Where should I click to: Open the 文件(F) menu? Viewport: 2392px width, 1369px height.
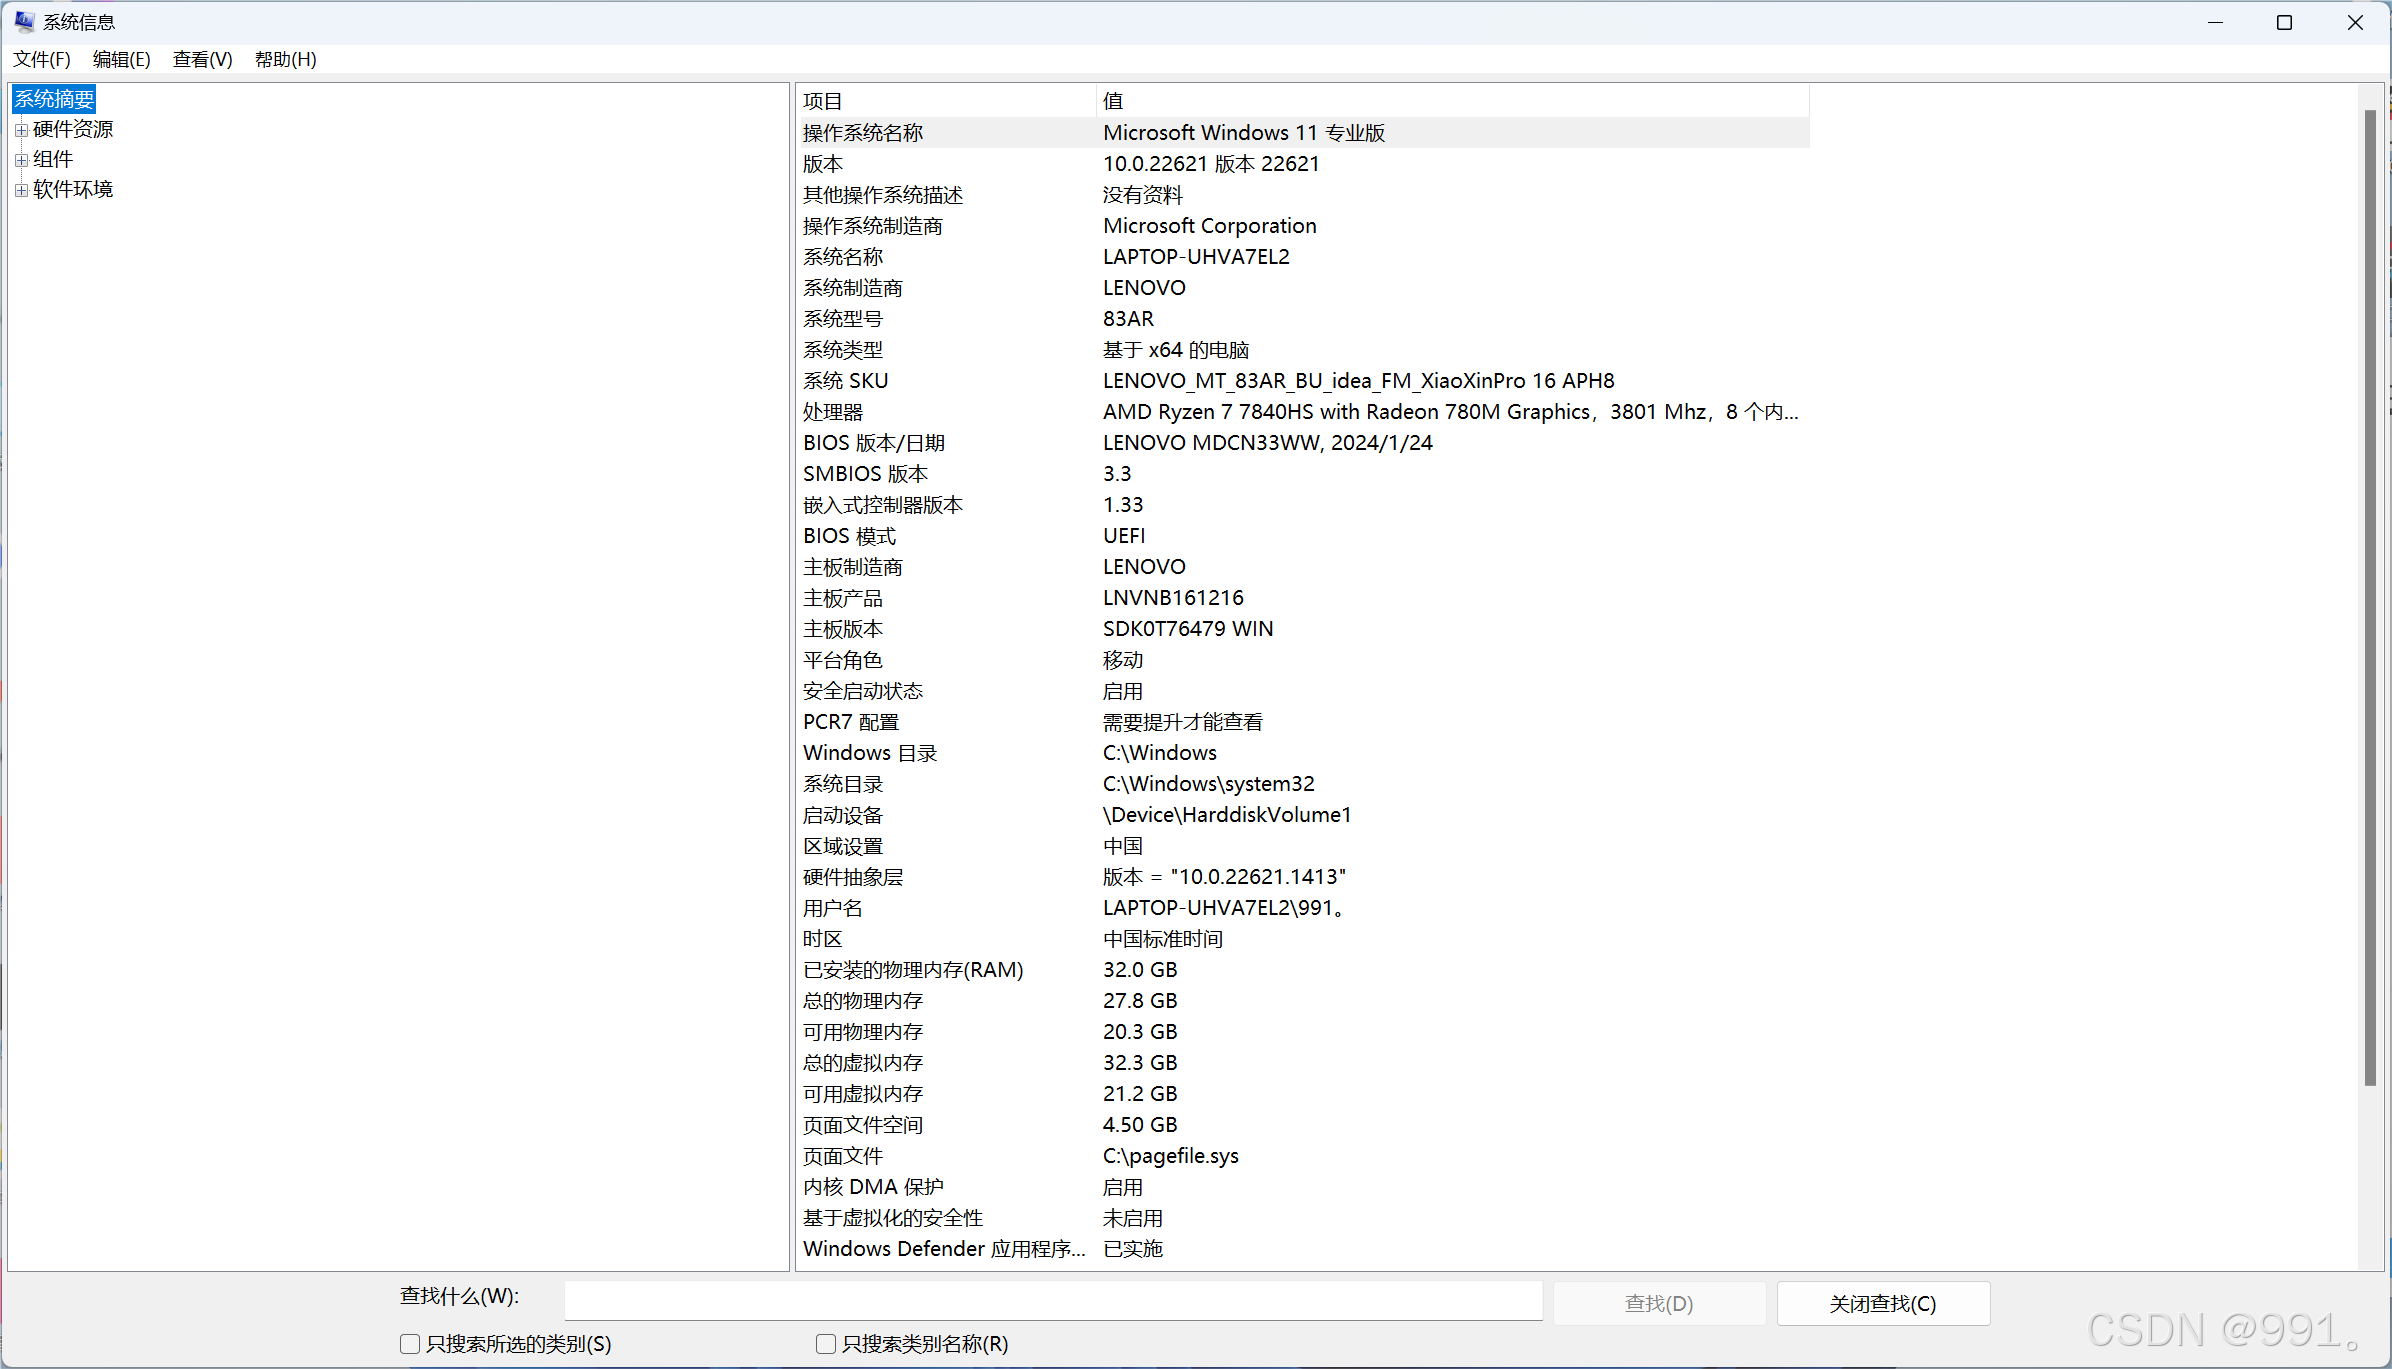(x=41, y=59)
